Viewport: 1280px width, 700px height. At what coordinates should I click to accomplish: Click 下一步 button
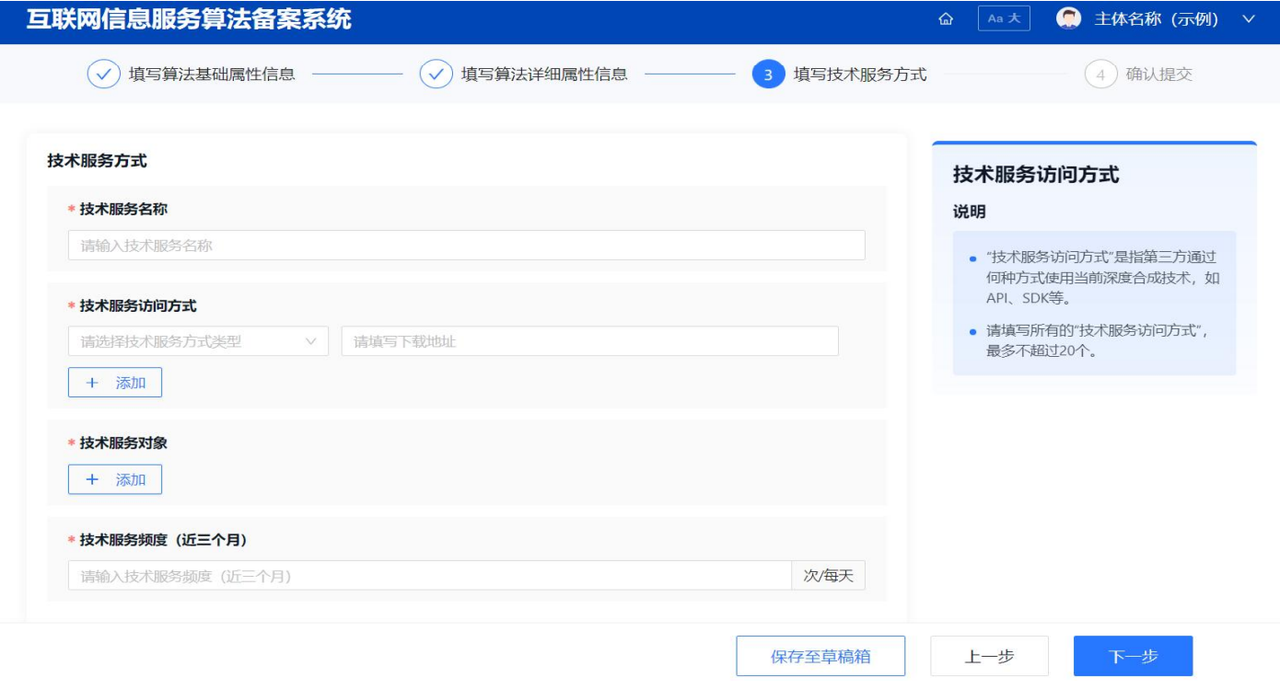pos(1133,656)
